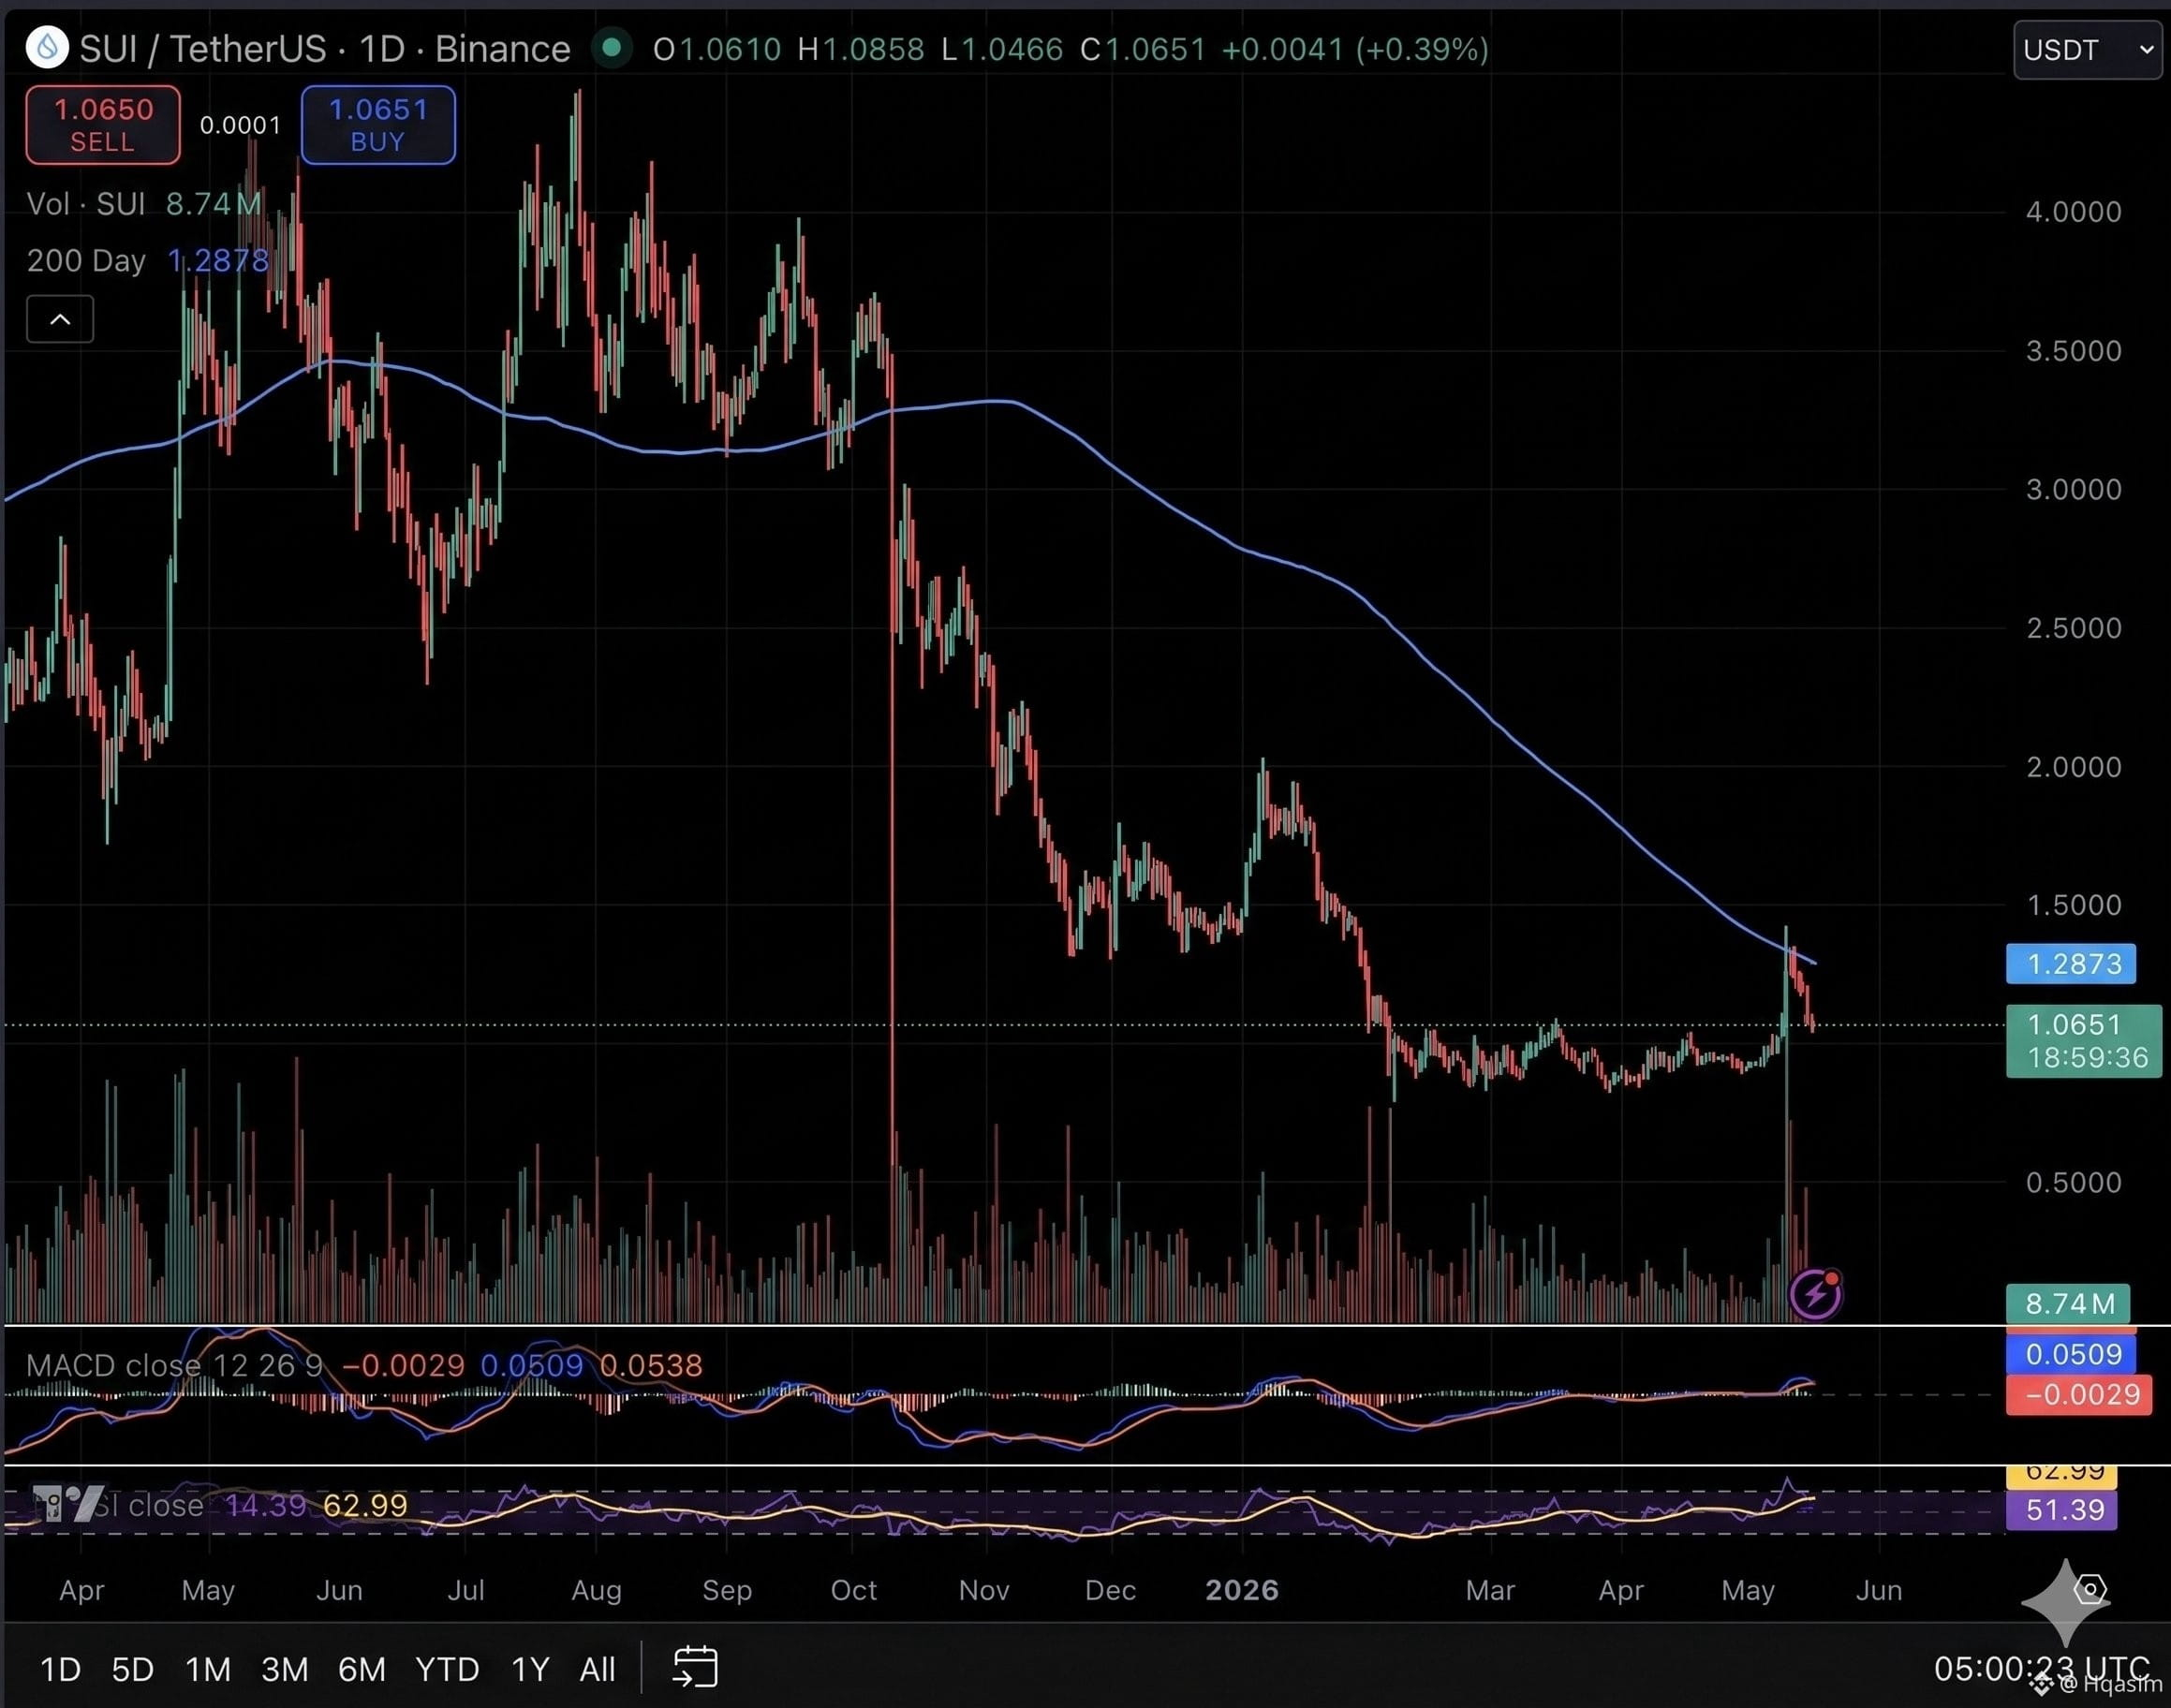The height and width of the screenshot is (1708, 2171).
Task: Click the blue 0.0509 MACD axis label
Action: click(x=2071, y=1354)
